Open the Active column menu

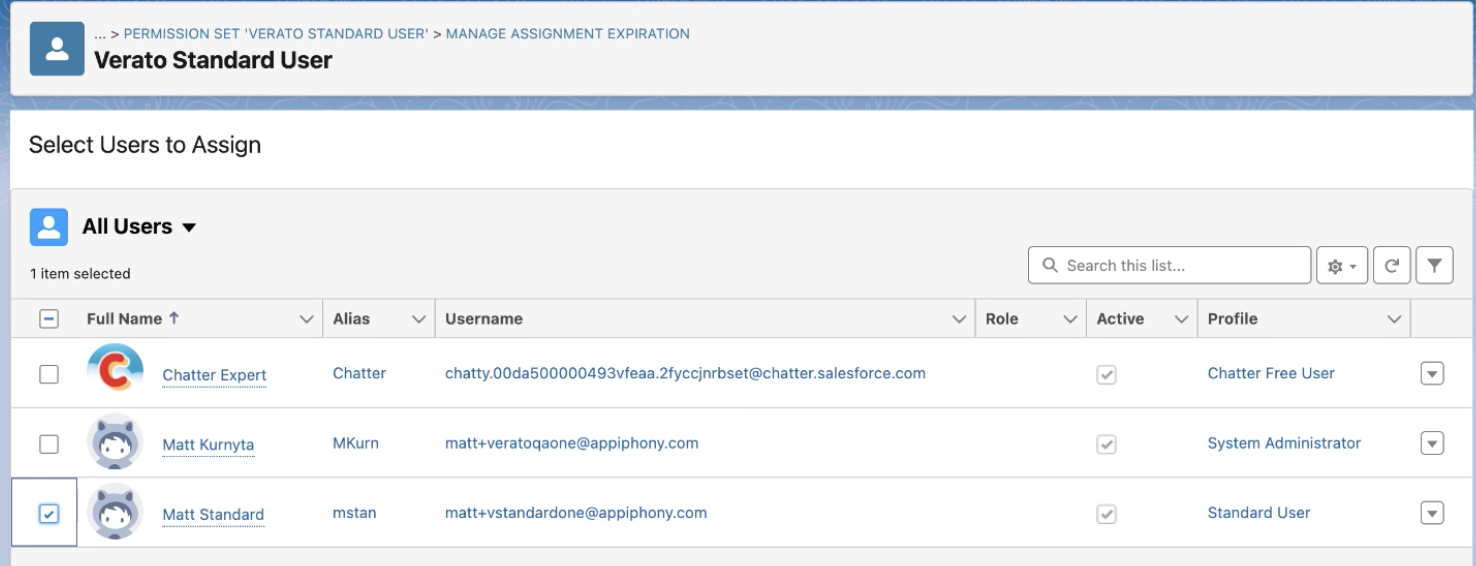click(x=1181, y=319)
